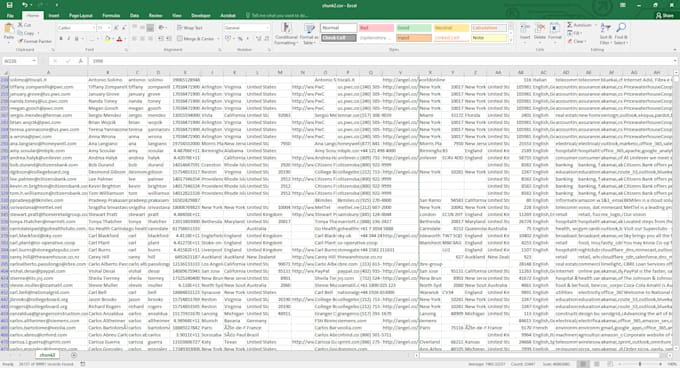680x368 pixels.
Task: Switch to the Formulas tab
Action: (111, 15)
